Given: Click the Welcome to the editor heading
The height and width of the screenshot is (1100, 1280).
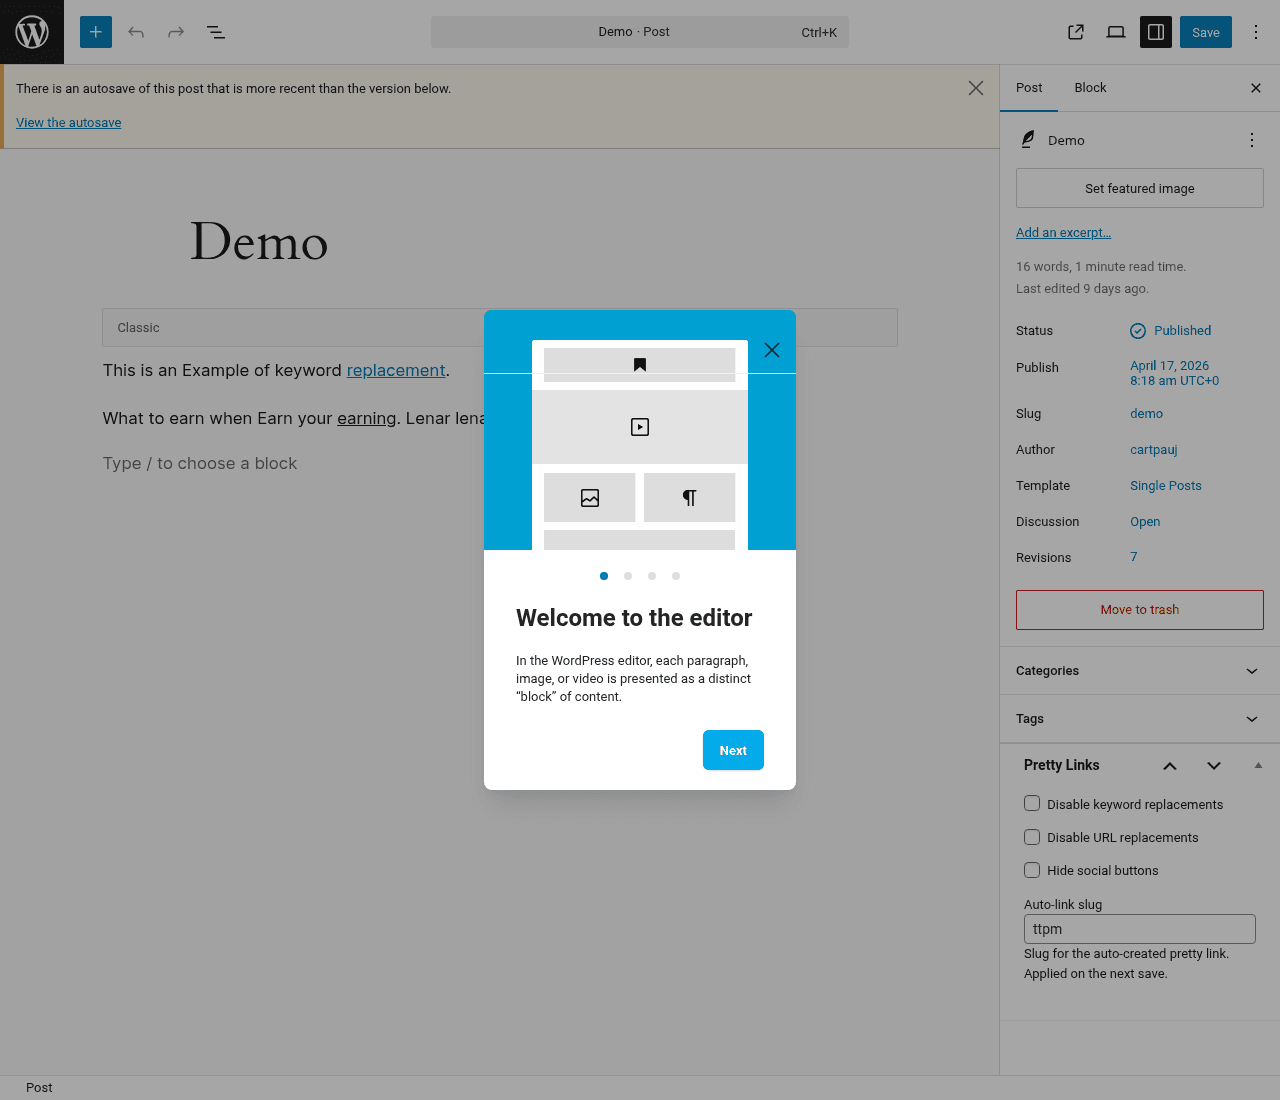Looking at the screenshot, I should pos(634,618).
